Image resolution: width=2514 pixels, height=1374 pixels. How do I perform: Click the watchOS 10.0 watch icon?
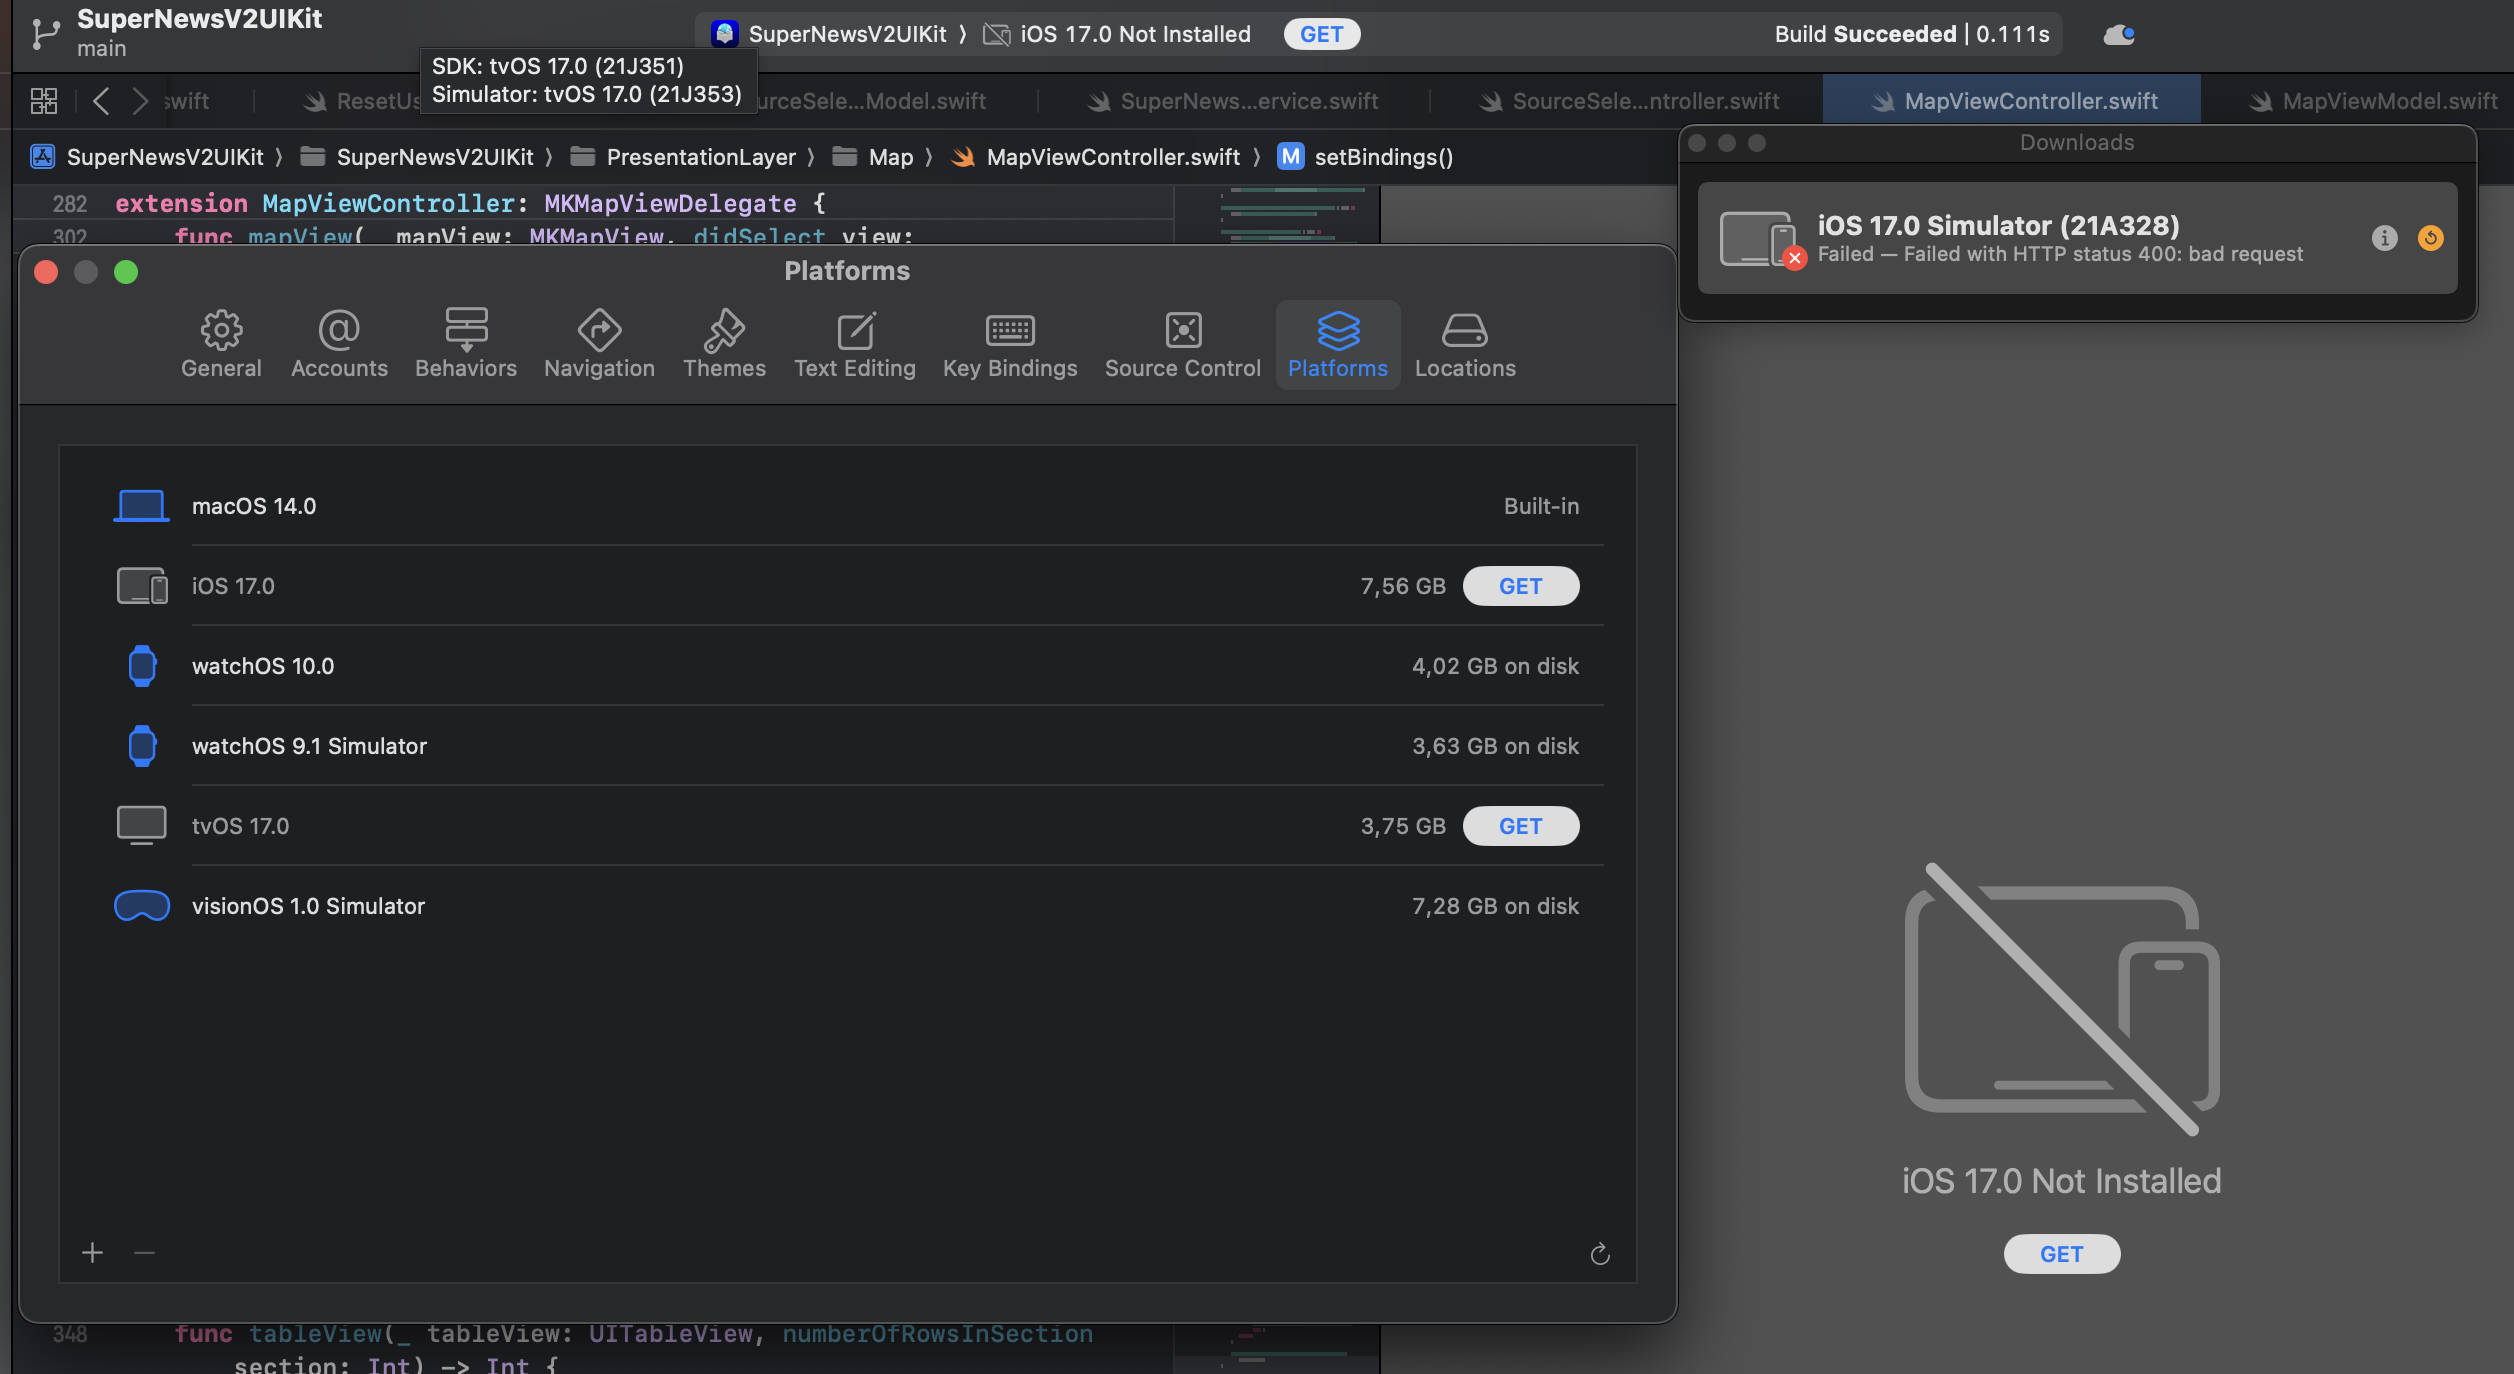tap(142, 666)
